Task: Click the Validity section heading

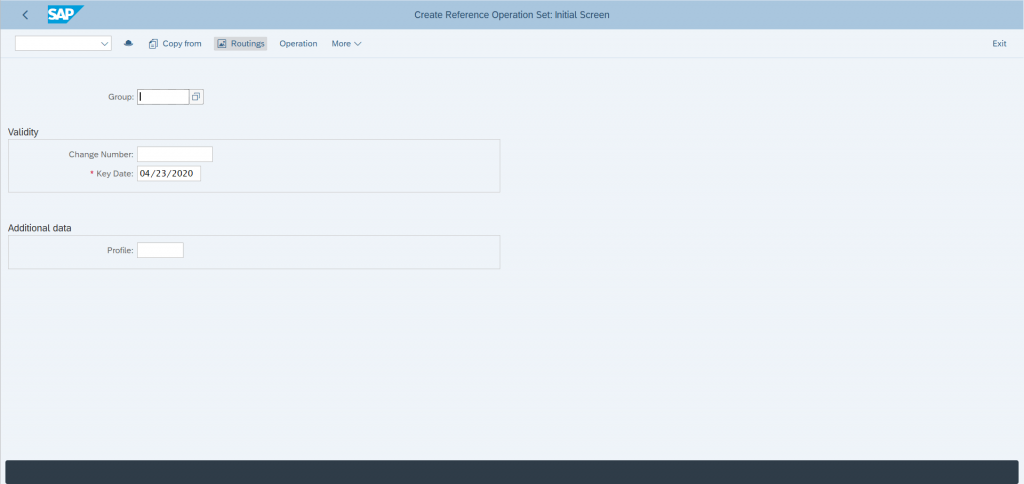Action: click(x=24, y=132)
